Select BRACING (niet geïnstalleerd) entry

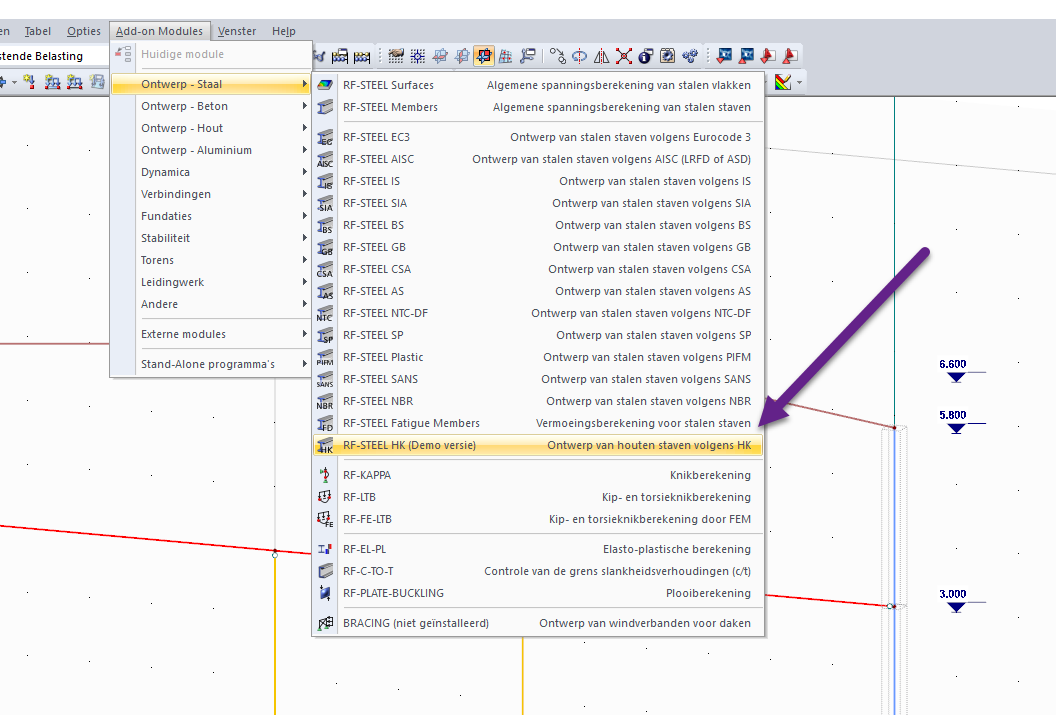pos(538,623)
